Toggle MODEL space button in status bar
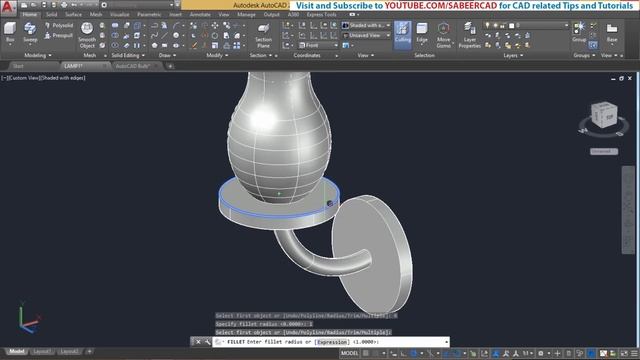640x360 pixels. [x=349, y=353]
